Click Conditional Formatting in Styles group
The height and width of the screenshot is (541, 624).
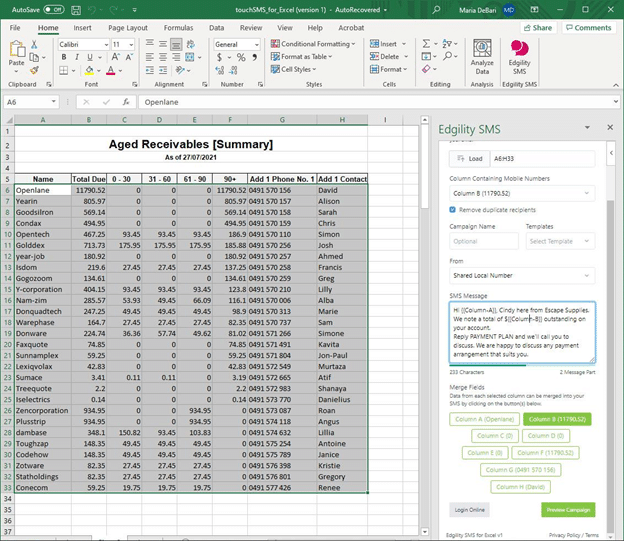[312, 44]
